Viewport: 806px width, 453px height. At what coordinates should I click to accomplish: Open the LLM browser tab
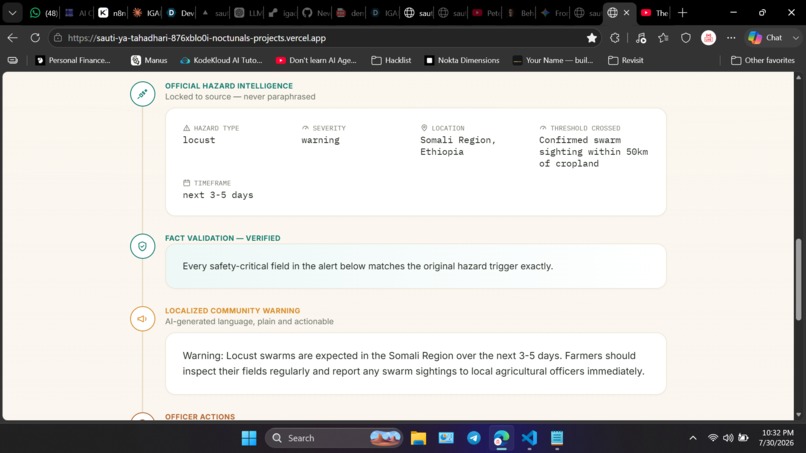click(x=248, y=13)
